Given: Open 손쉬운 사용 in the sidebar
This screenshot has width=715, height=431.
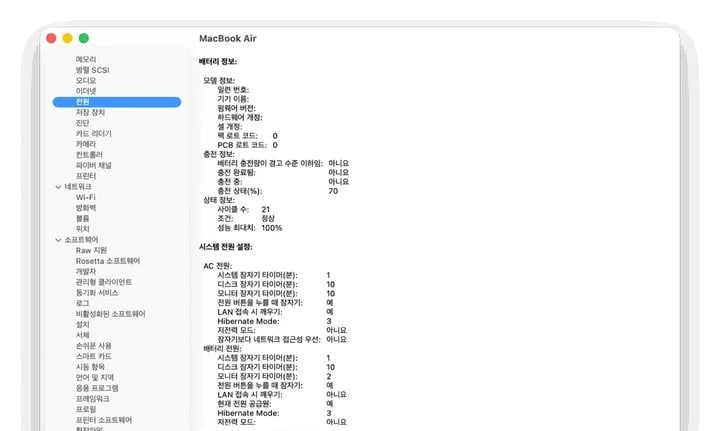Looking at the screenshot, I should pyautogui.click(x=93, y=345).
